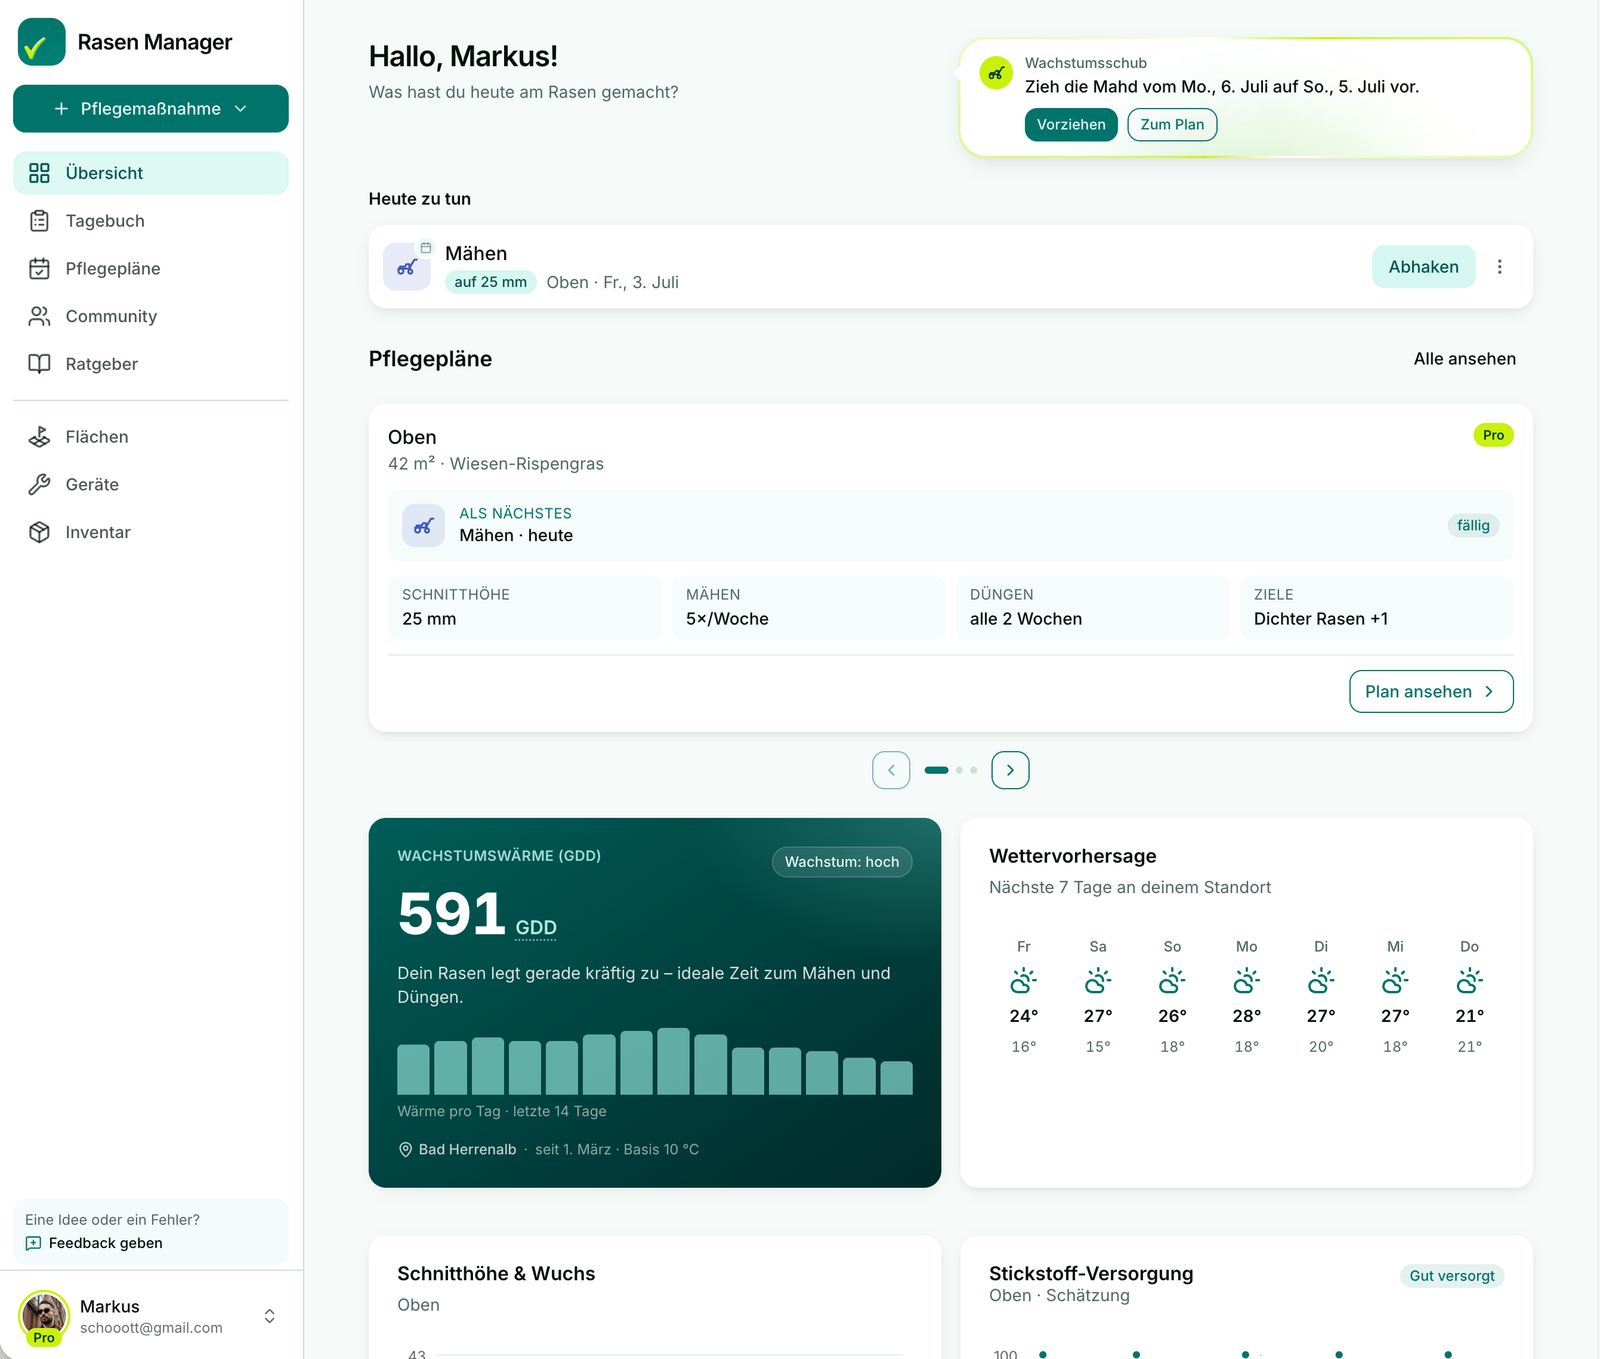Click the Übersicht grid icon

pyautogui.click(x=39, y=173)
